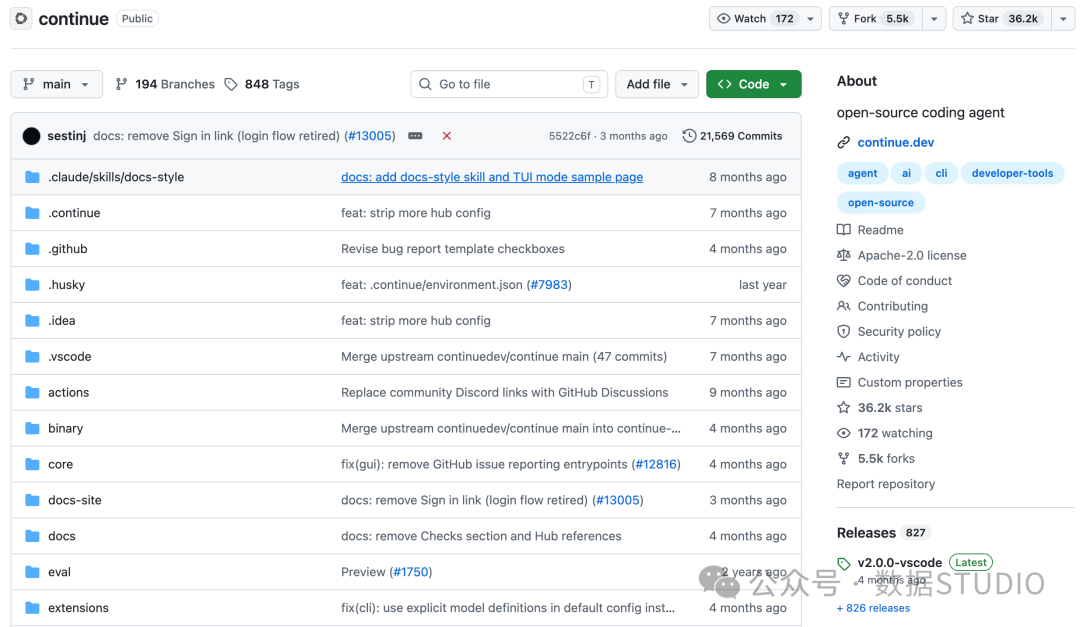Click the folder icon beside .husky

tap(32, 285)
